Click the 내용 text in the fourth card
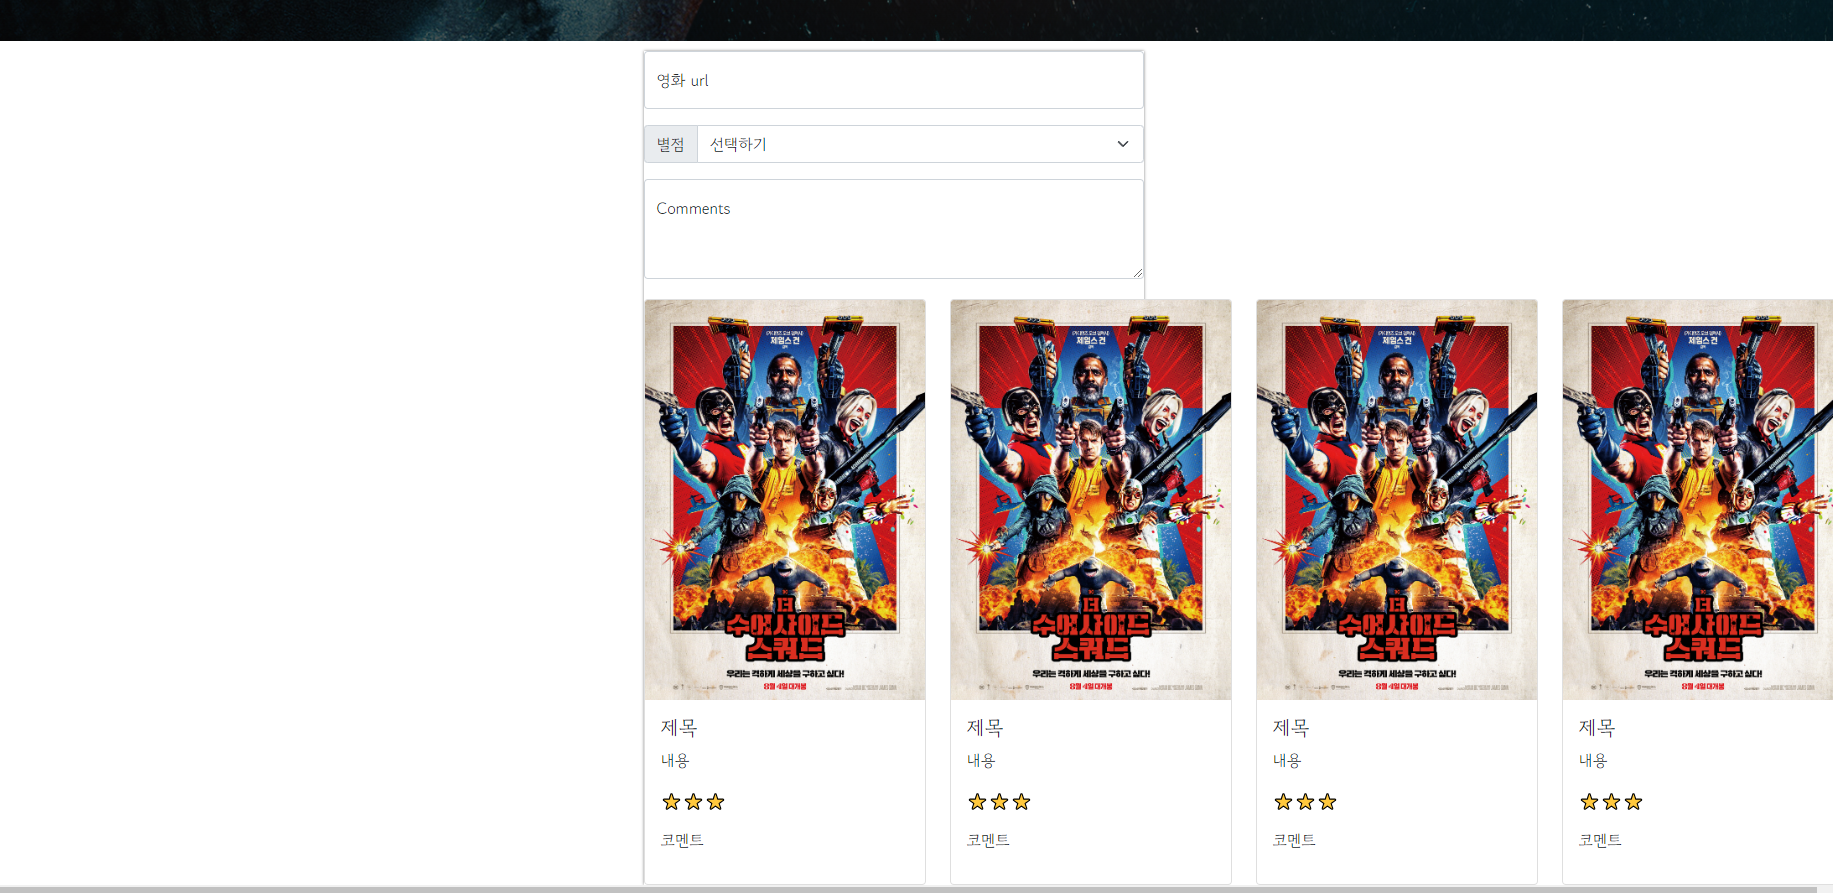The height and width of the screenshot is (893, 1833). pos(1593,761)
